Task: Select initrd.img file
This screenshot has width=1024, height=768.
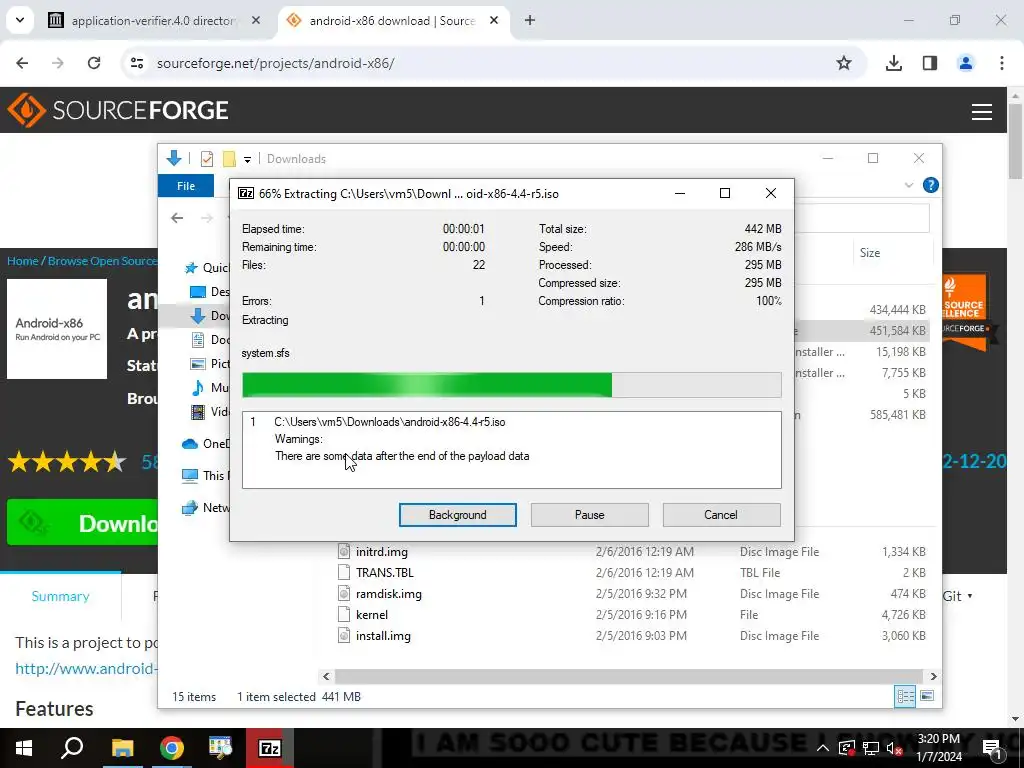Action: click(x=381, y=552)
